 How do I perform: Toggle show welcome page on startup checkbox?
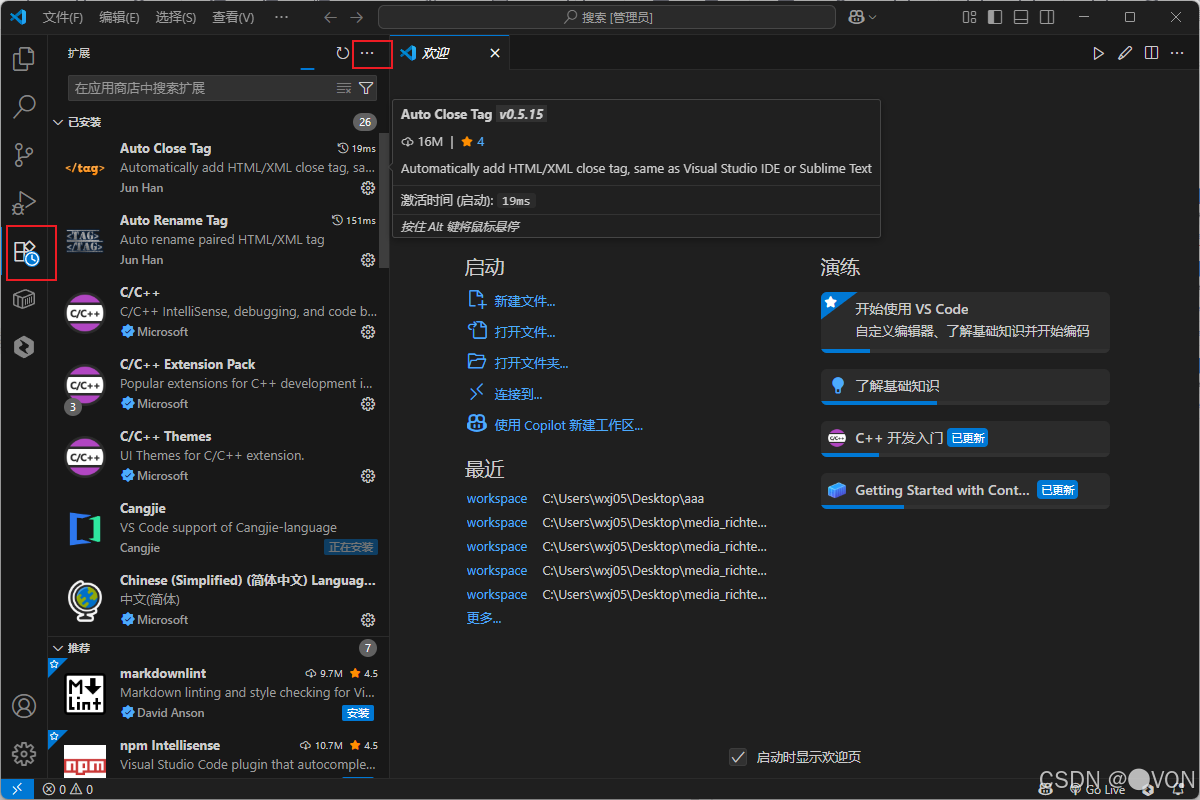click(738, 757)
